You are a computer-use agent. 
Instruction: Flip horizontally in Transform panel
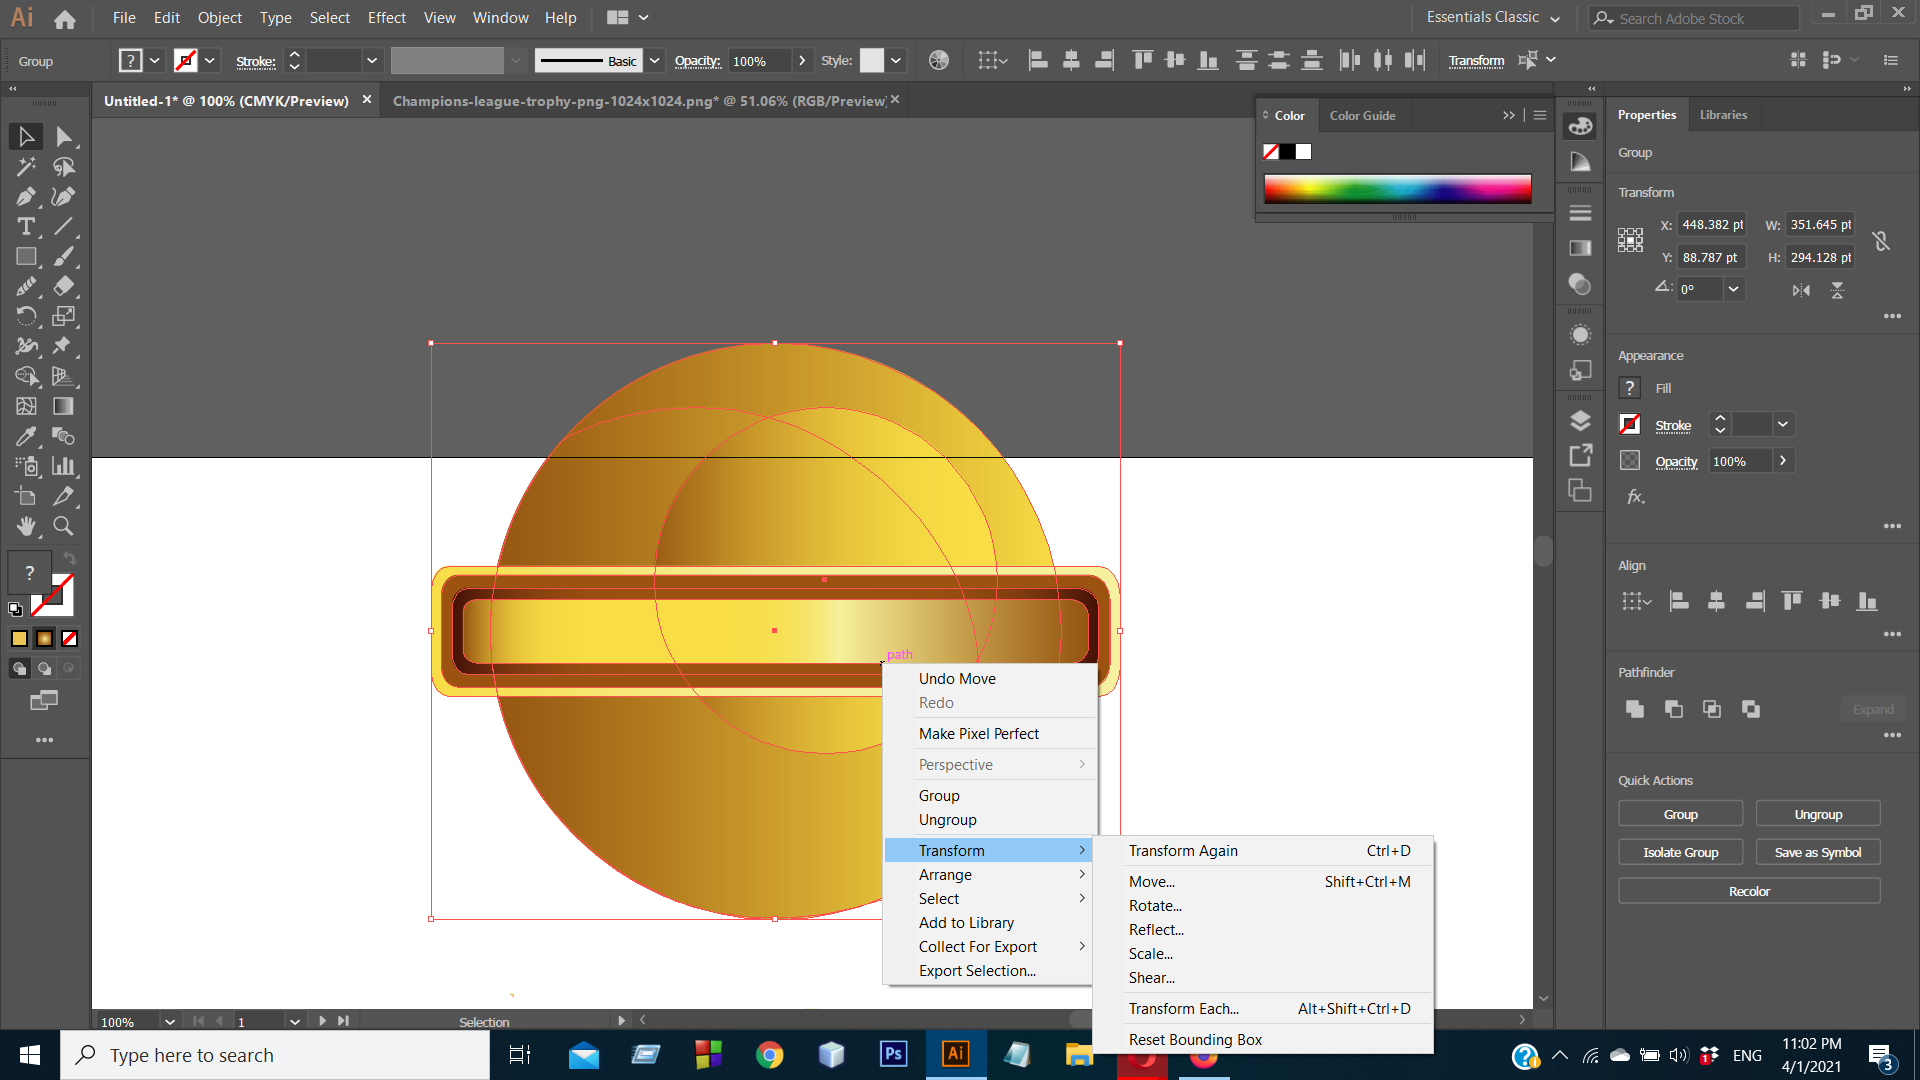click(x=1801, y=290)
